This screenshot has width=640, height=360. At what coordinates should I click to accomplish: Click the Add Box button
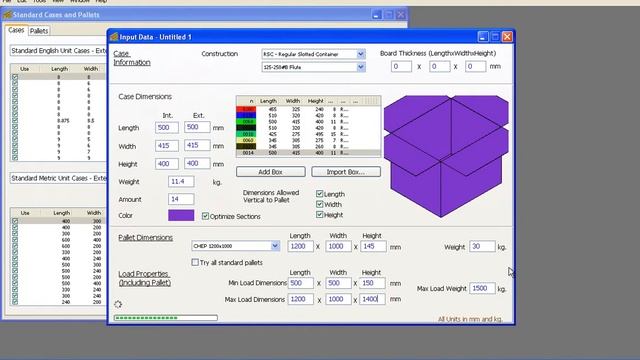(x=270, y=172)
